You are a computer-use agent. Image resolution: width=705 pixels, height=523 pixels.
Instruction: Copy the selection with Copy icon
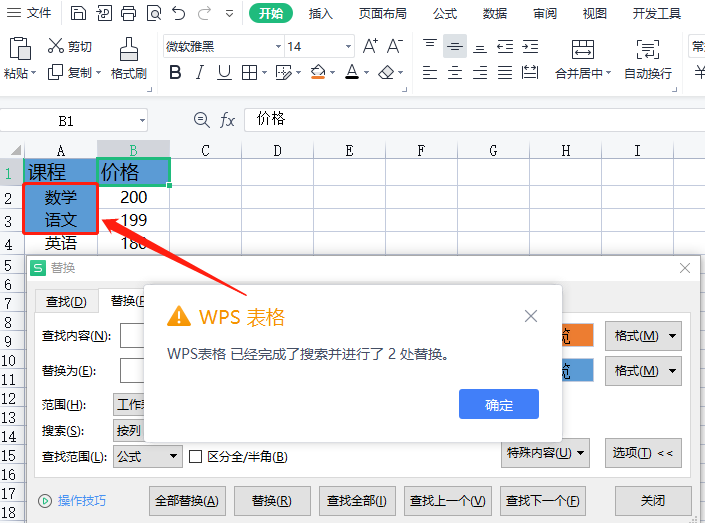click(55, 72)
